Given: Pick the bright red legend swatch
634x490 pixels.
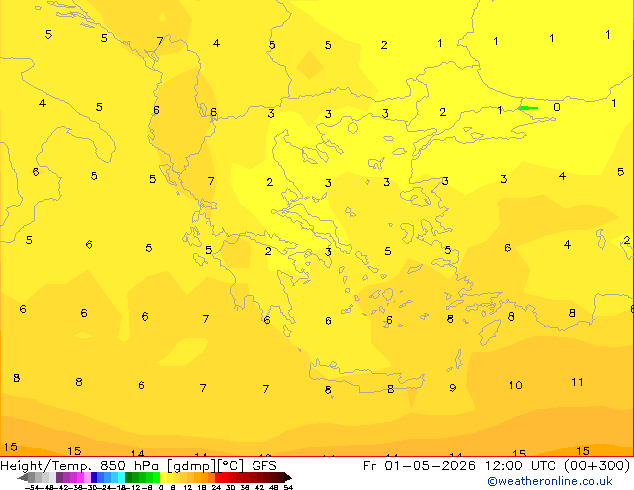Looking at the screenshot, I should 218,477.
